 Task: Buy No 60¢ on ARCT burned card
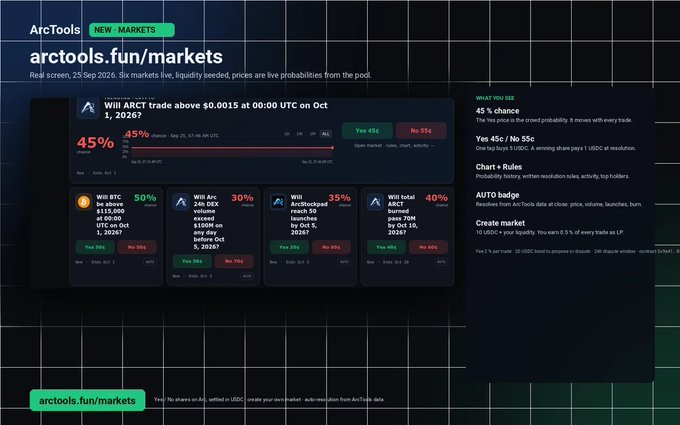(x=428, y=247)
